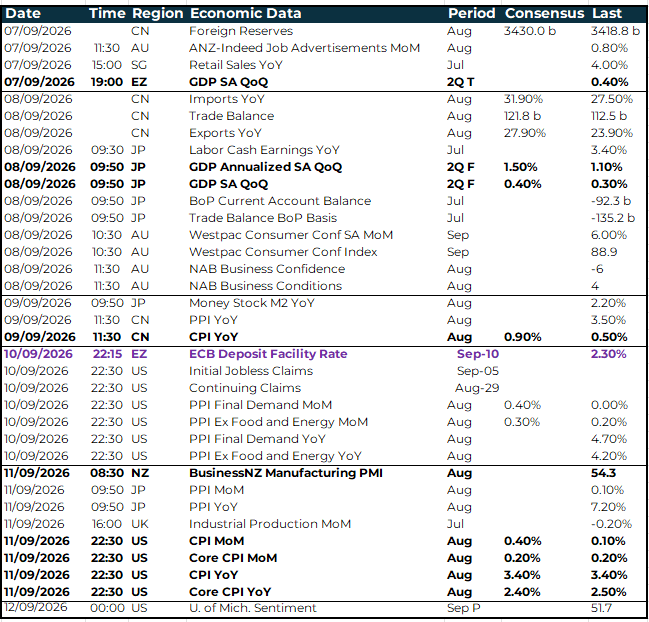Select the 'PPI MoM' cell
The width and height of the screenshot is (649, 622).
216,490
